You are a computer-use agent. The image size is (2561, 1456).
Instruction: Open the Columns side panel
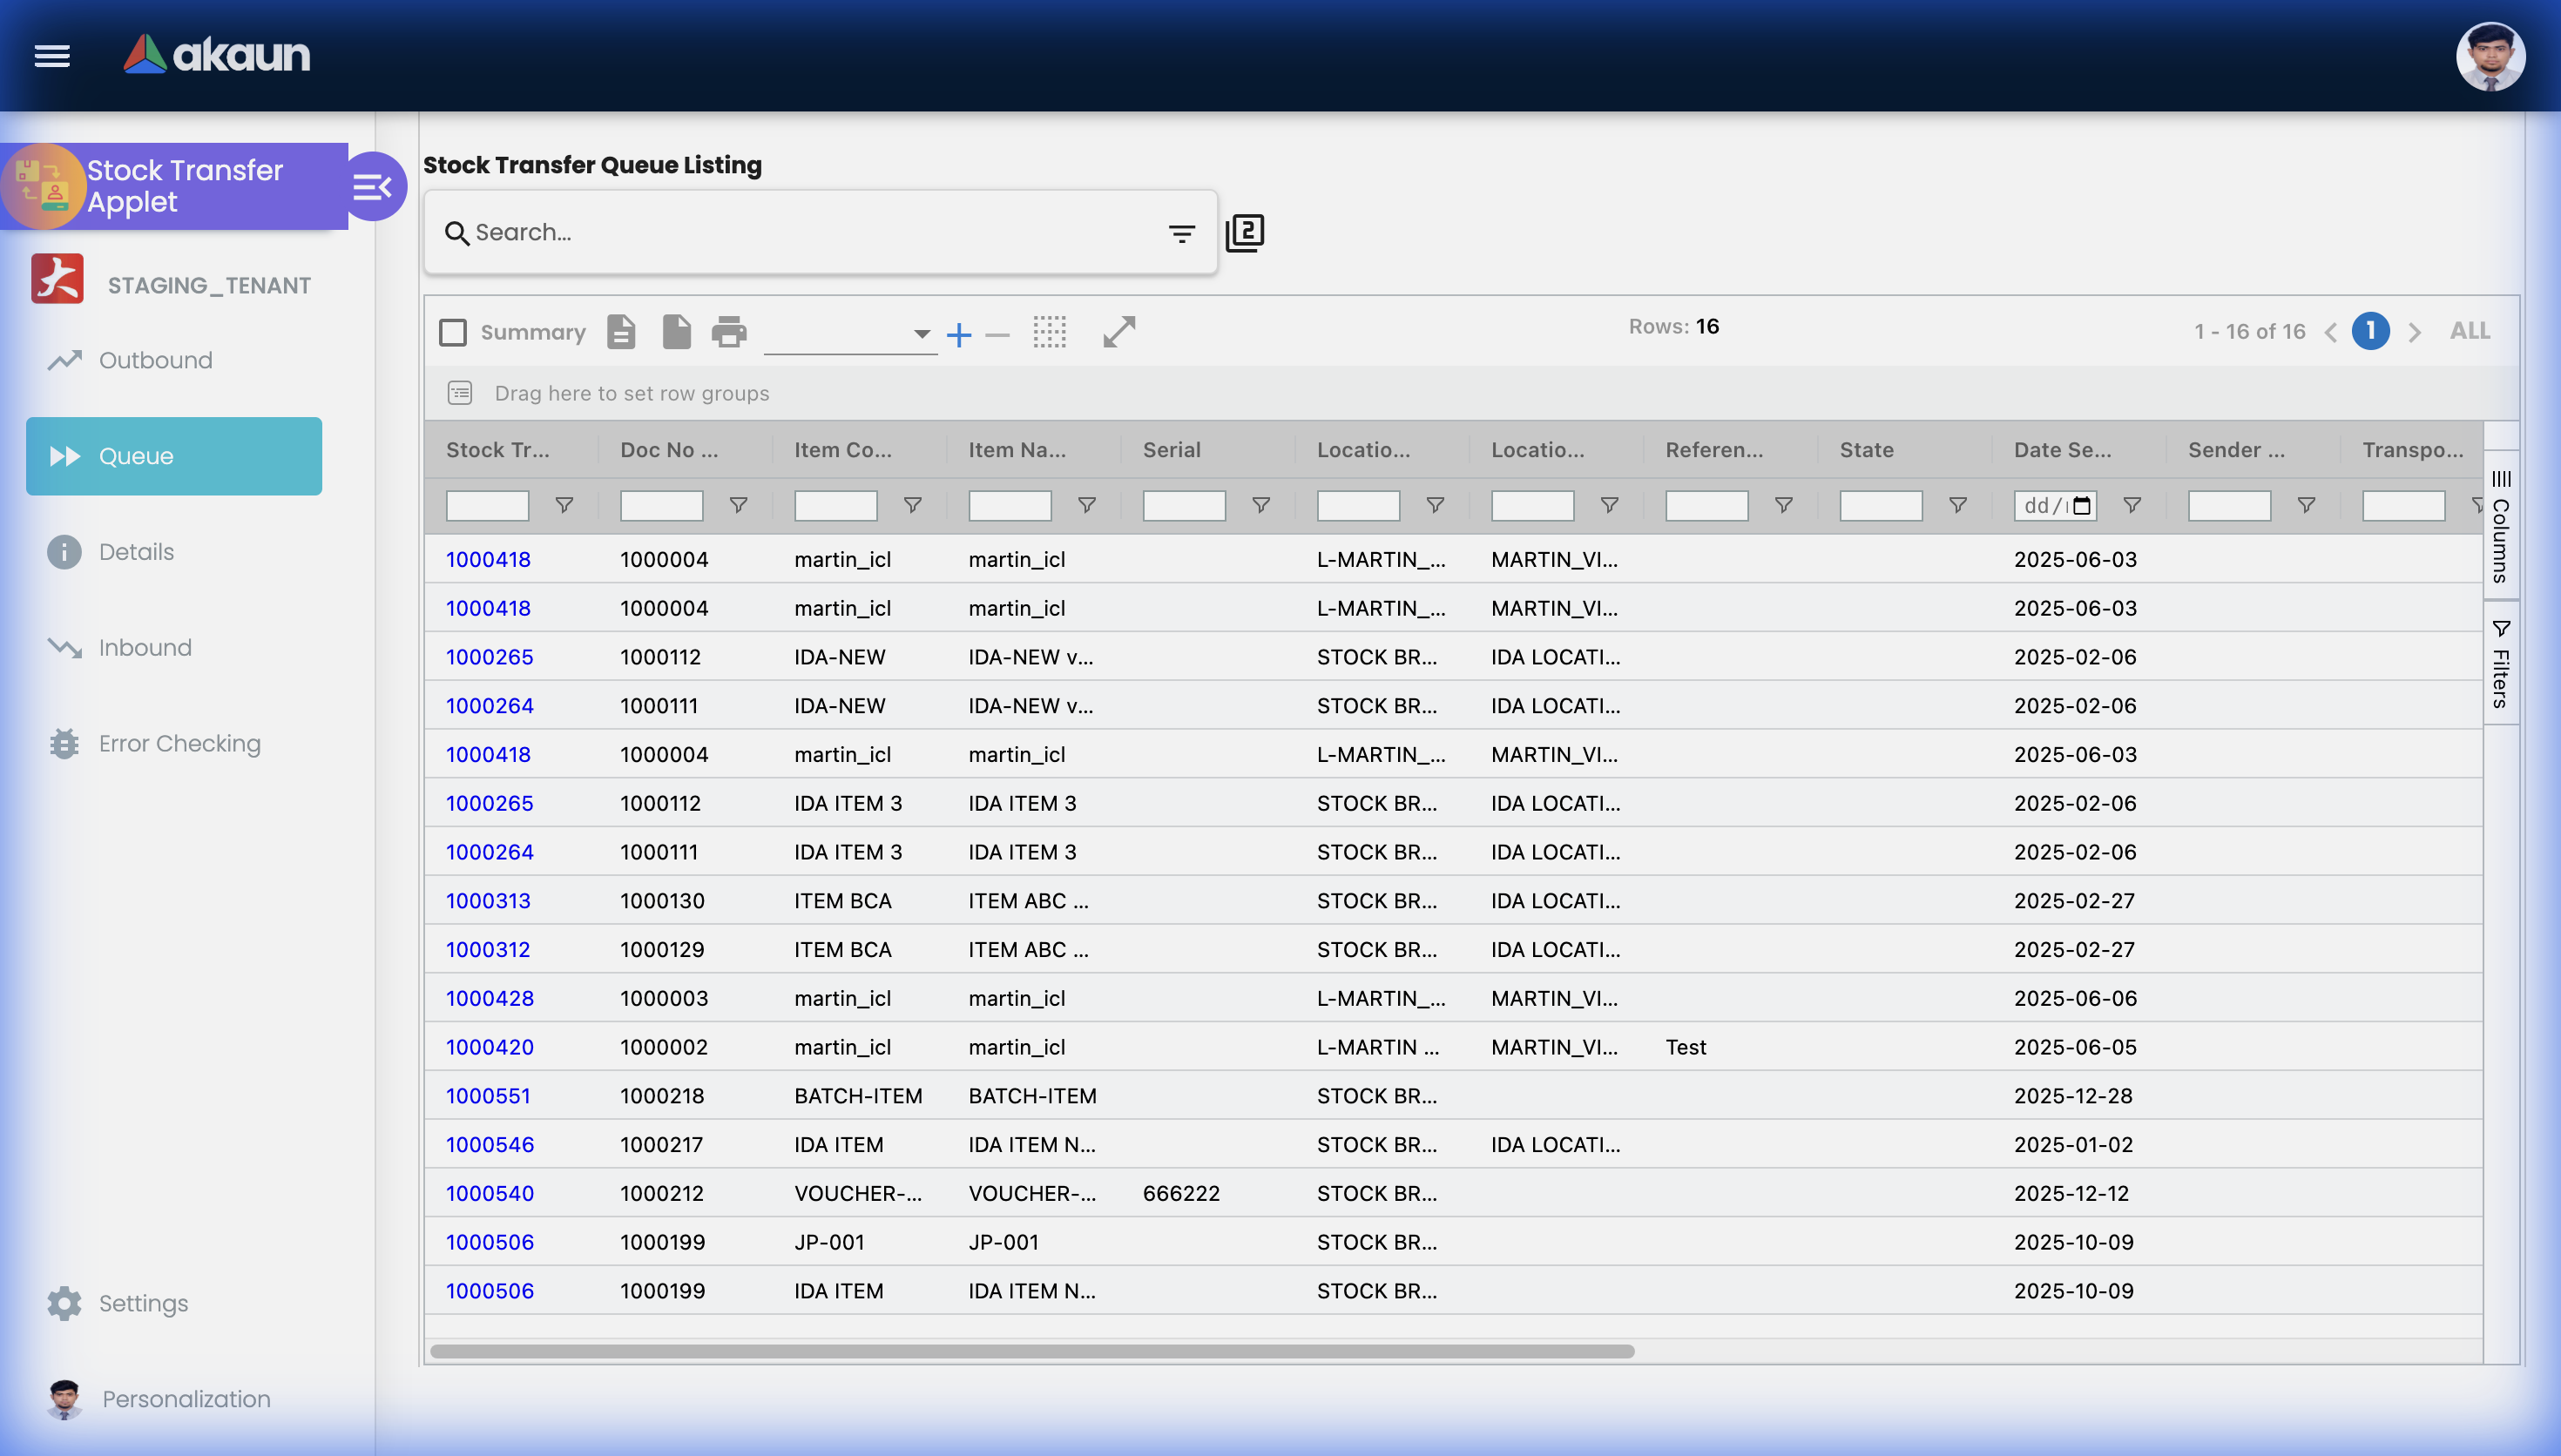tap(2501, 525)
